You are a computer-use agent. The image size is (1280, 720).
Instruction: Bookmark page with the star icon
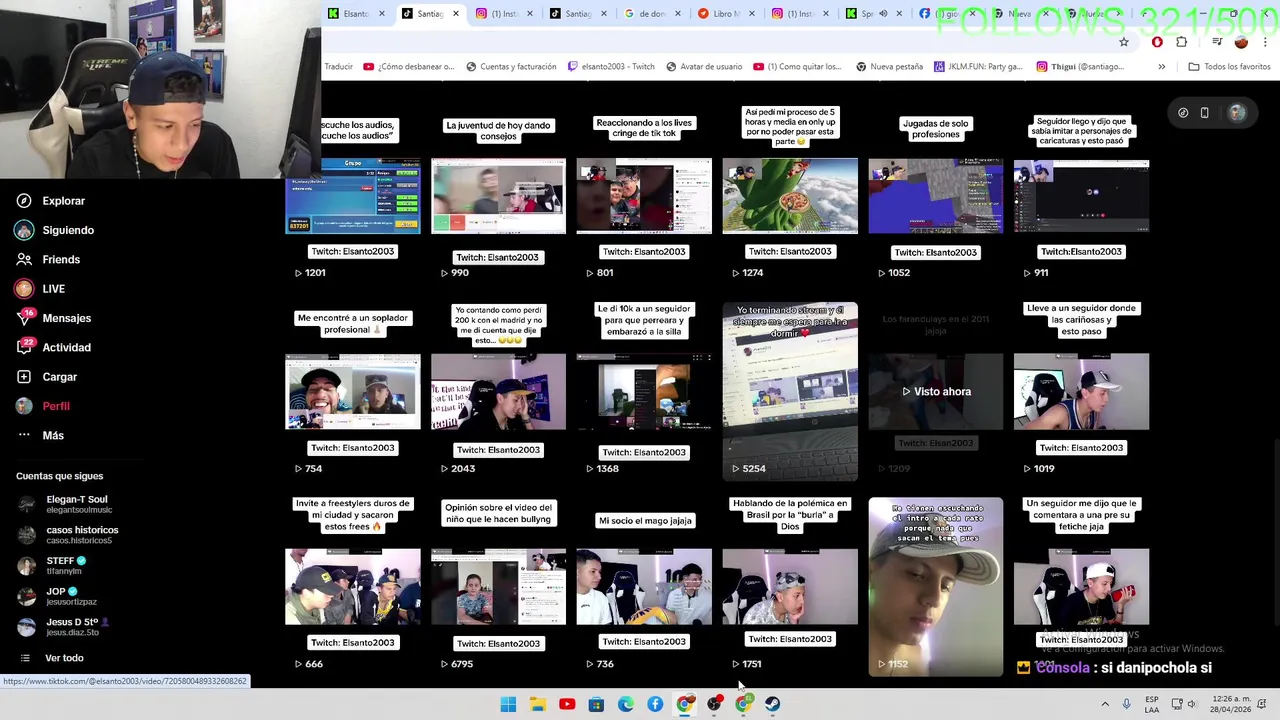coord(1124,42)
